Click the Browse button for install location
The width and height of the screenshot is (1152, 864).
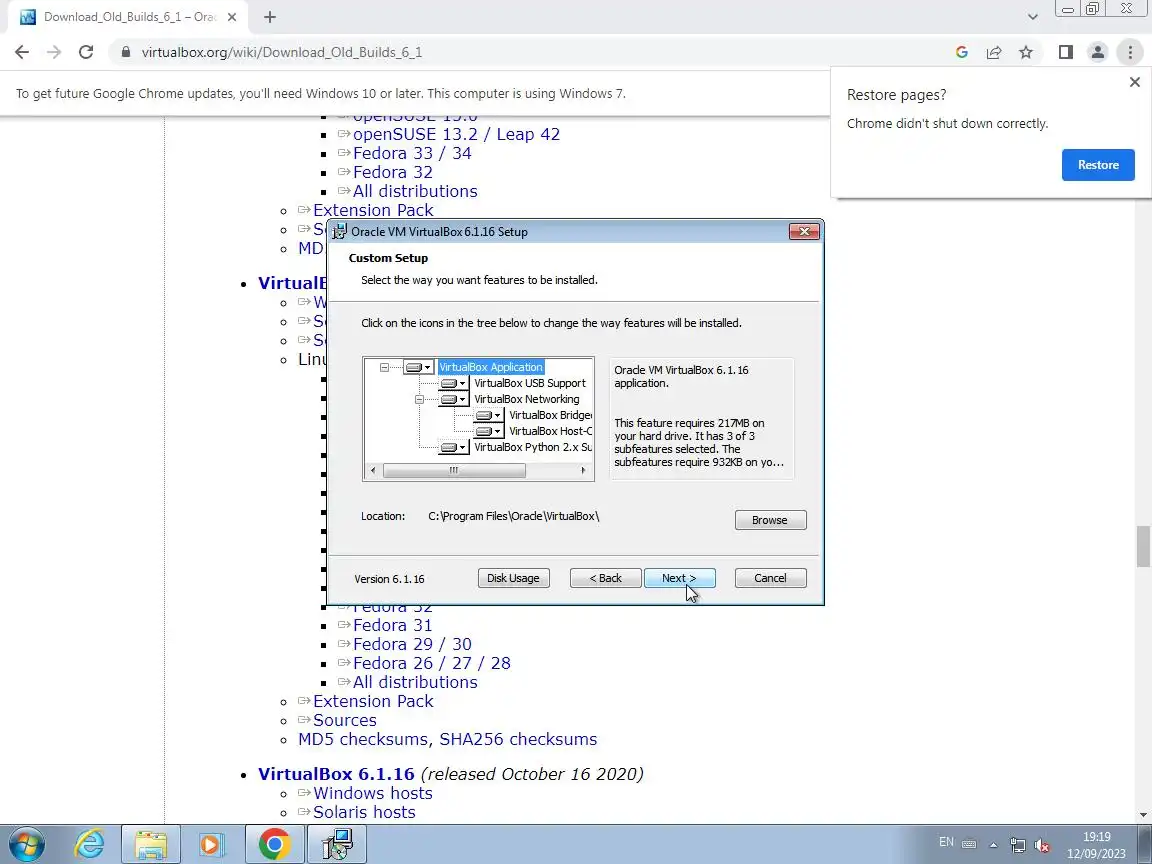[x=770, y=520]
